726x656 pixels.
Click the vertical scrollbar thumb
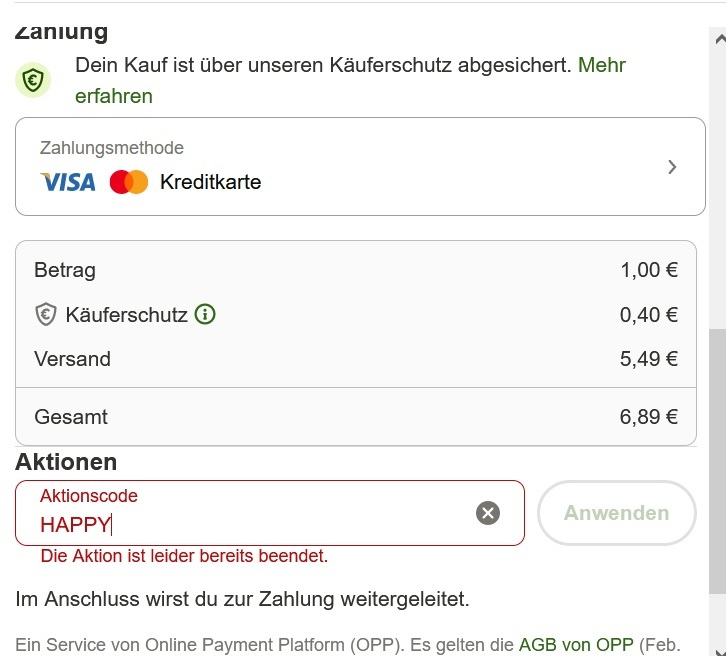coord(717,461)
